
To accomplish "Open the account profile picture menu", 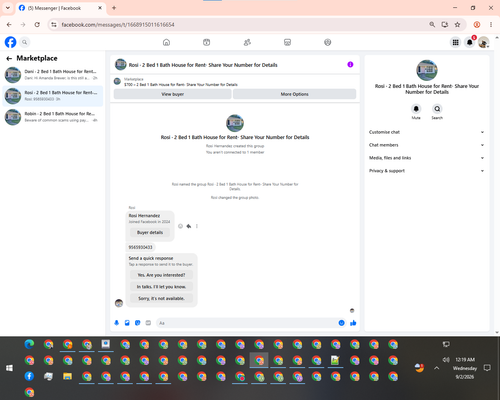I will point(484,42).
